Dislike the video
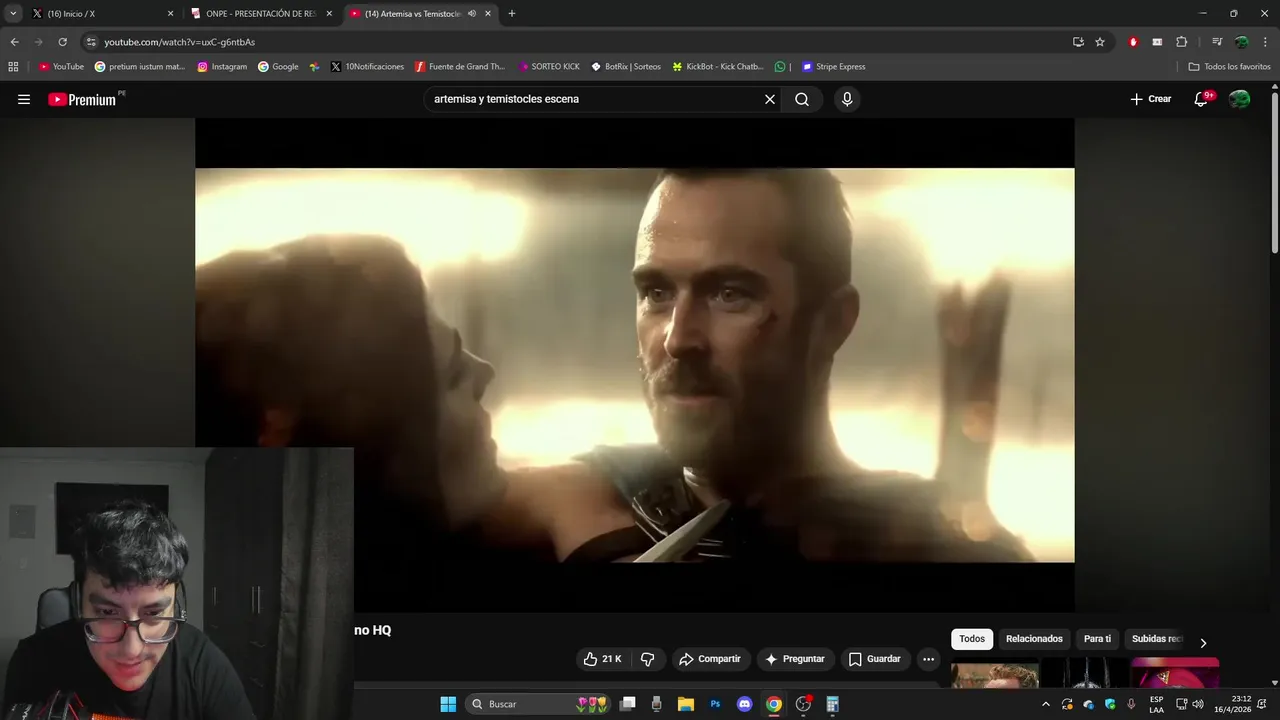The image size is (1280, 720). click(x=647, y=659)
